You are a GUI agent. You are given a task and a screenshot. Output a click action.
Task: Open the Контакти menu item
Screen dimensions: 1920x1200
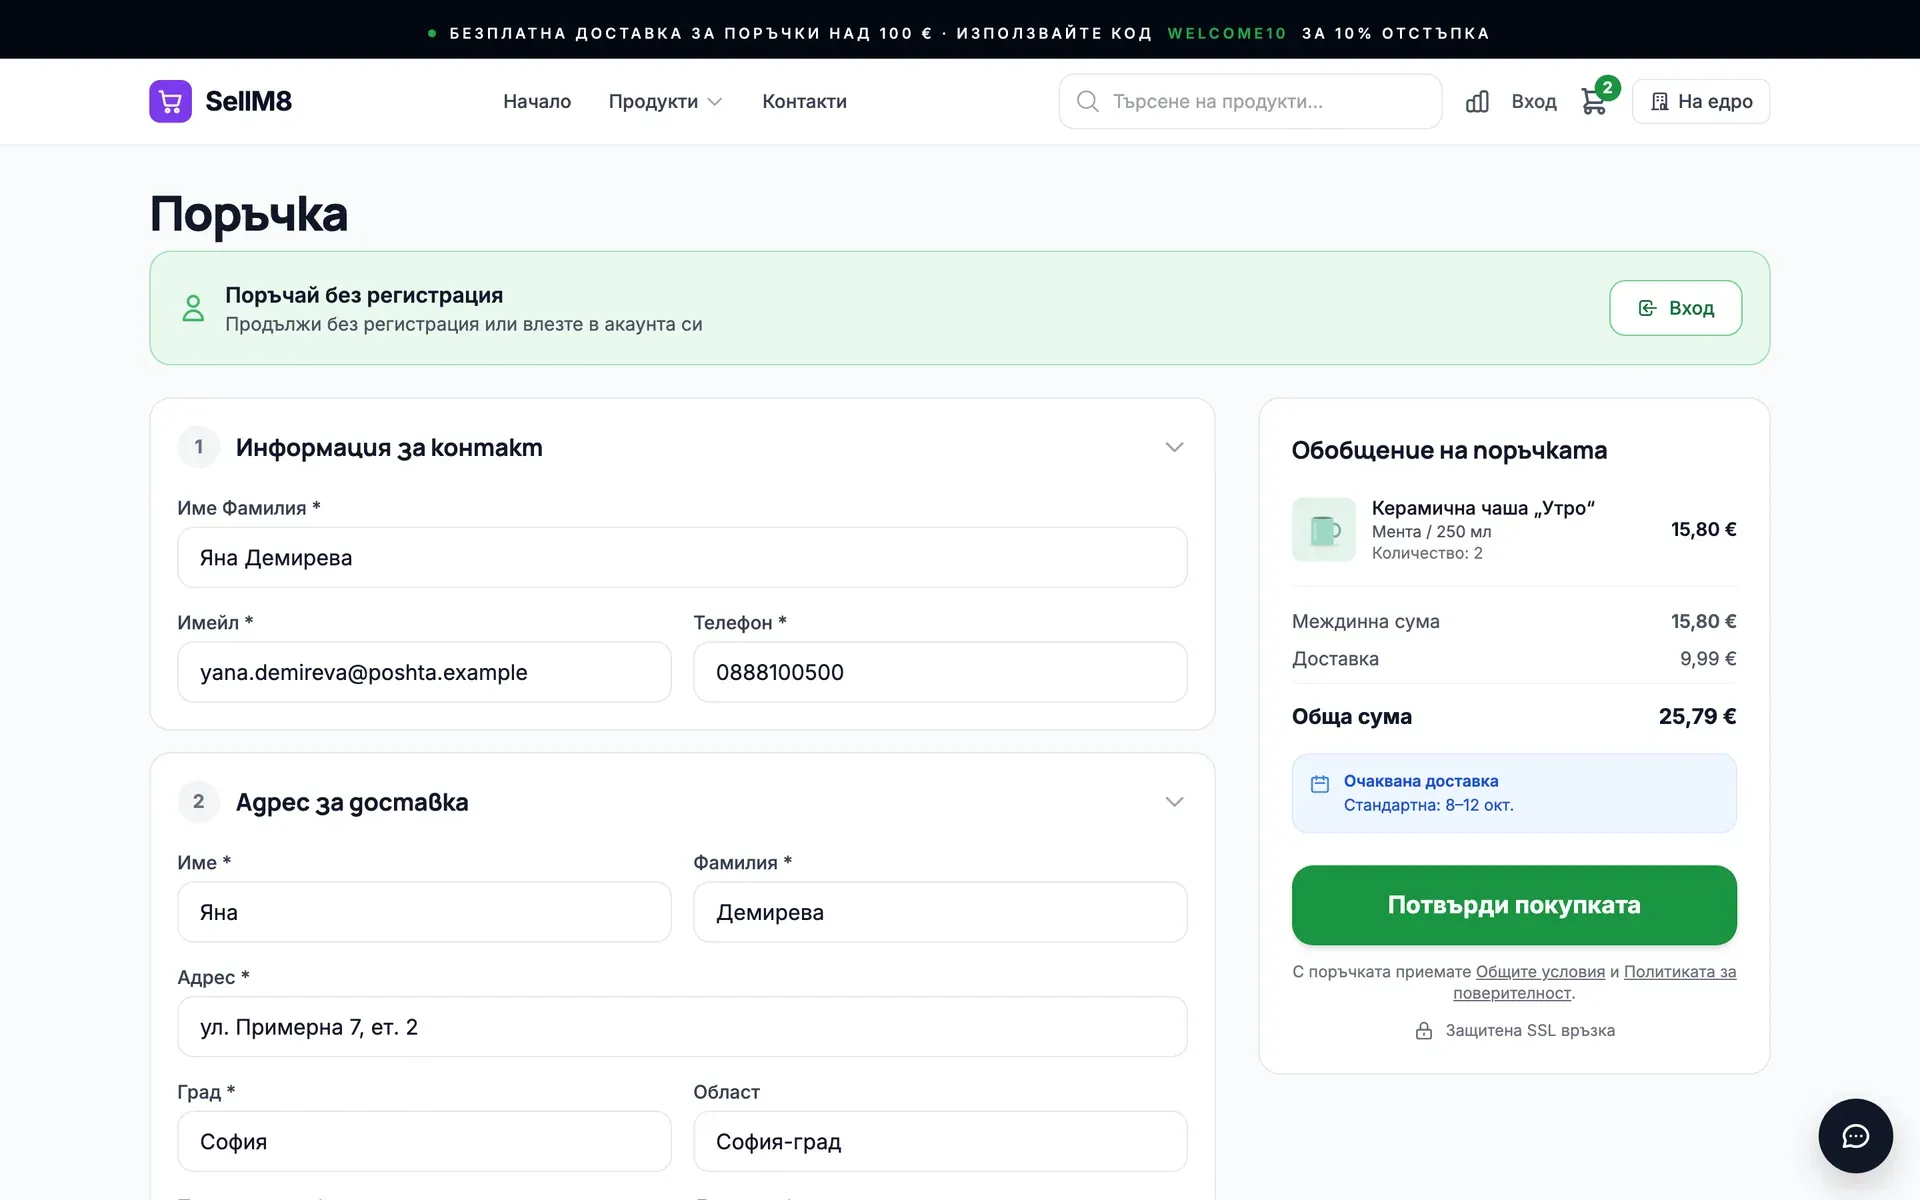804,101
